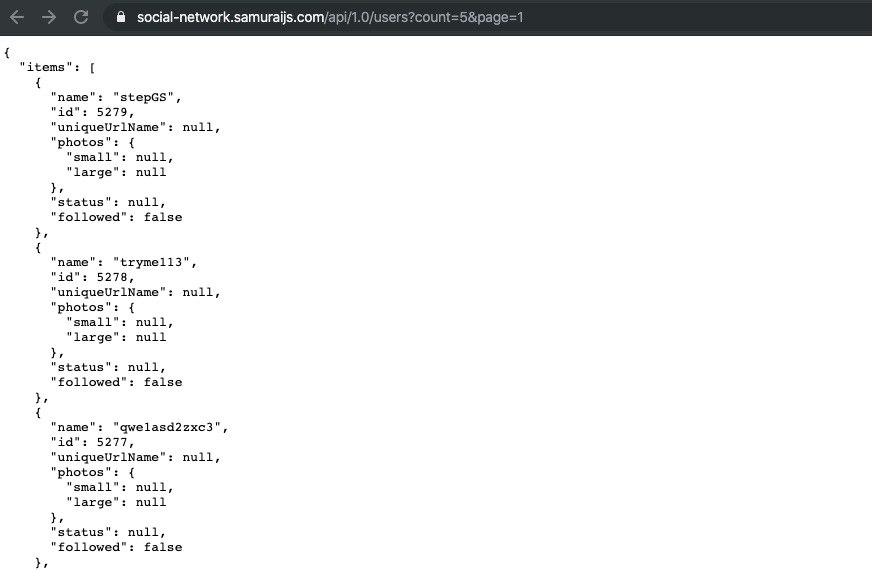Reload the current page
The image size is (872, 571).
click(81, 17)
